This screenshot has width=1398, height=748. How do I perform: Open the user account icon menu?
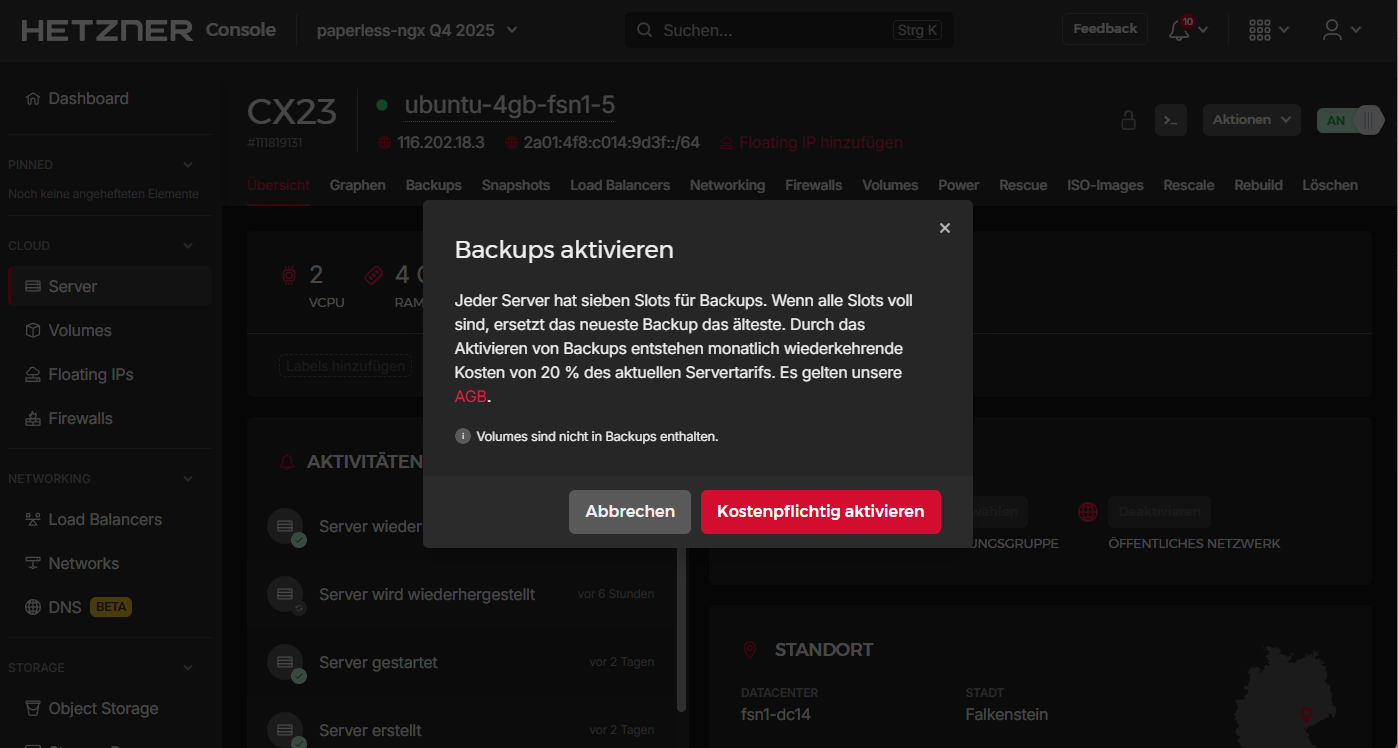[1332, 30]
